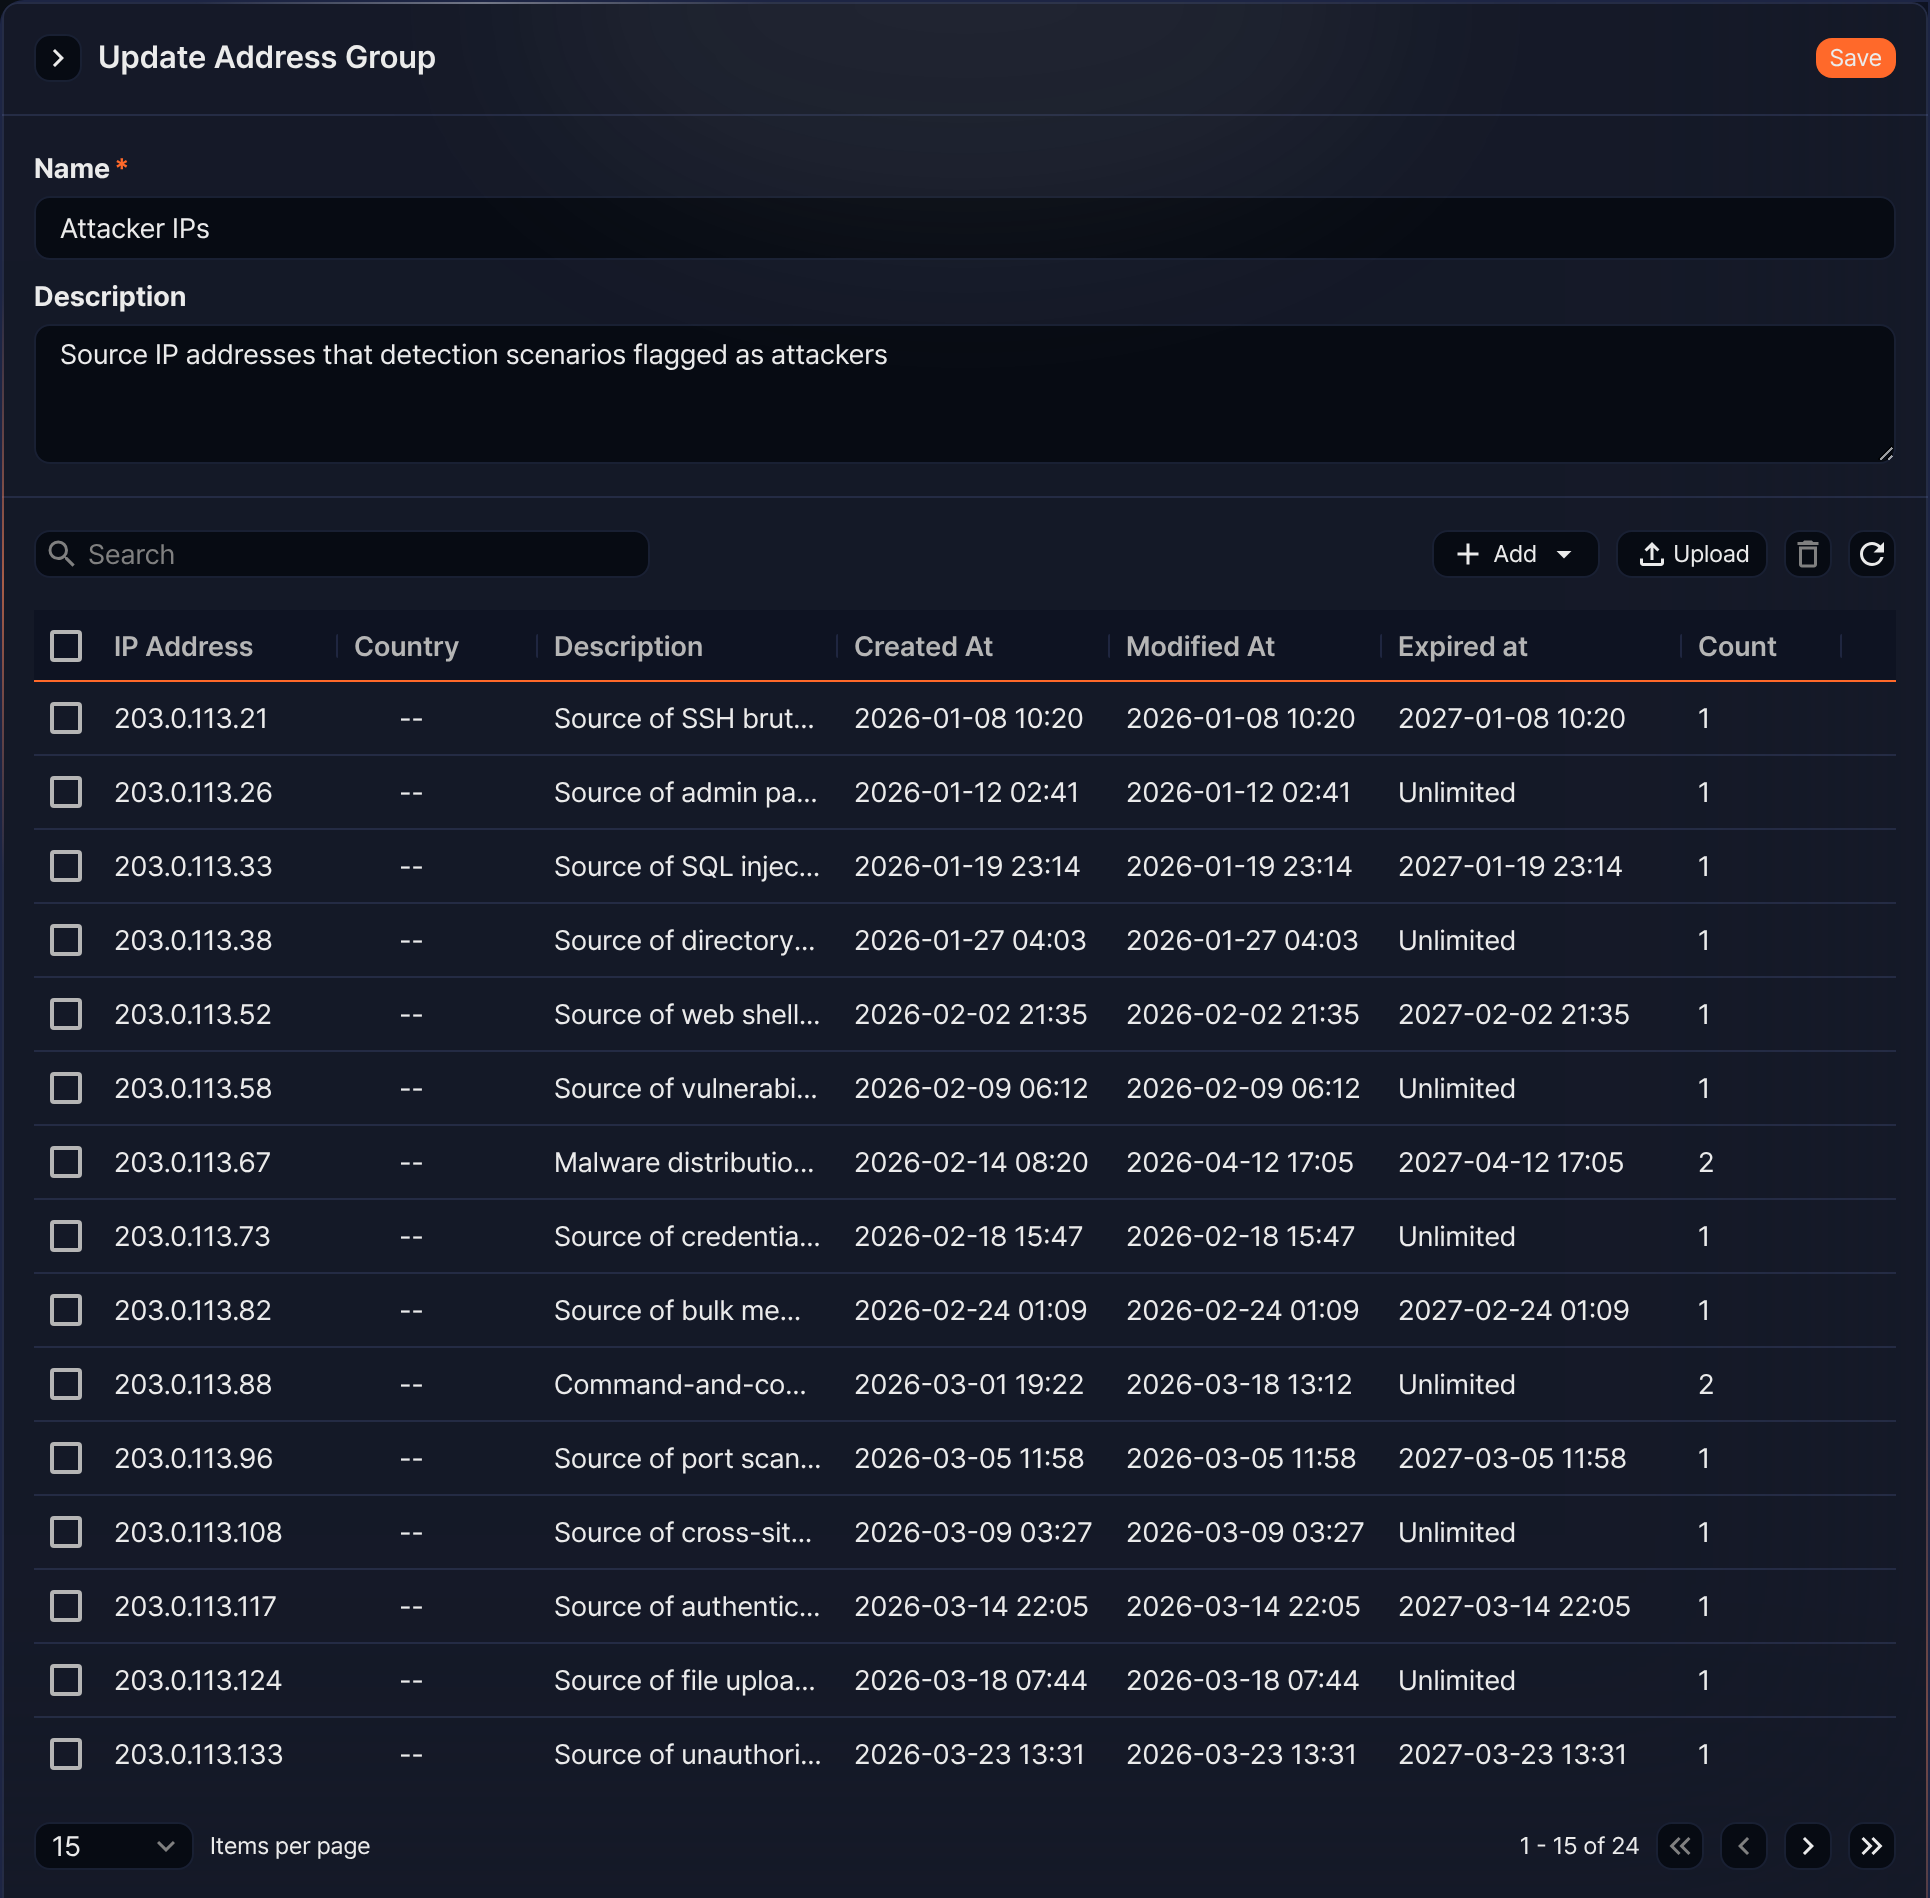The image size is (1930, 1898).
Task: Click expiry '2027-02-02 21:35'
Action: tap(1513, 1014)
